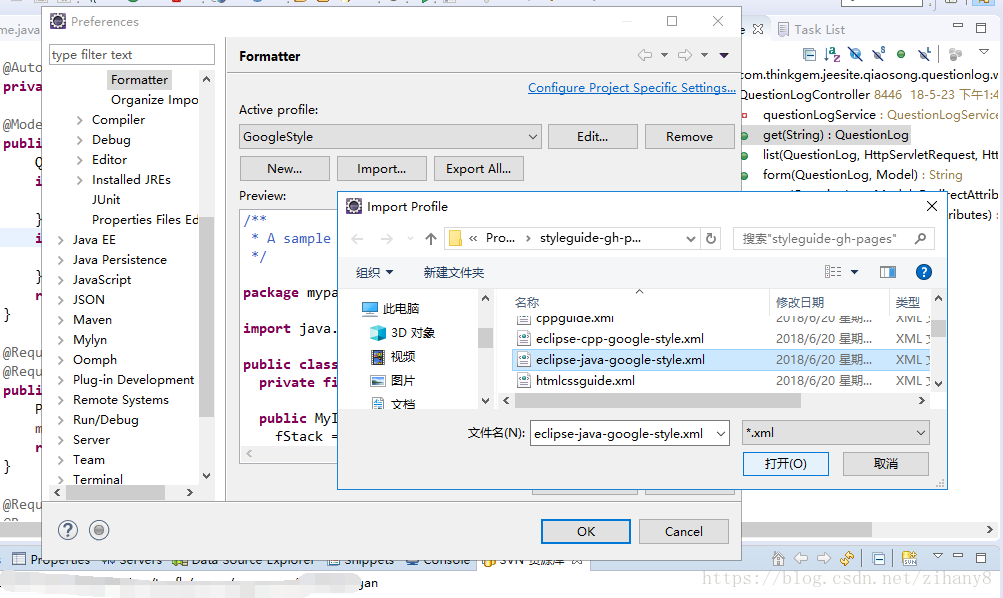Open the 组织 organize menu

pos(374,272)
